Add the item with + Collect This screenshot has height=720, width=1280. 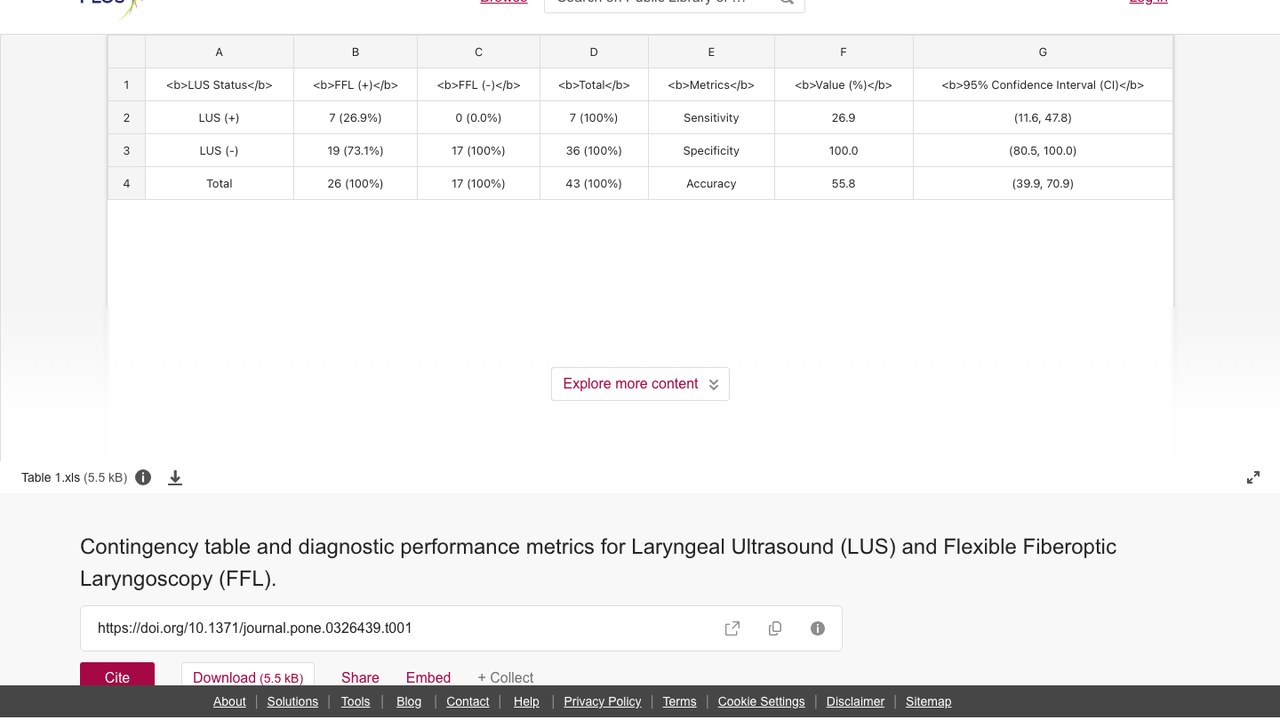tap(505, 677)
